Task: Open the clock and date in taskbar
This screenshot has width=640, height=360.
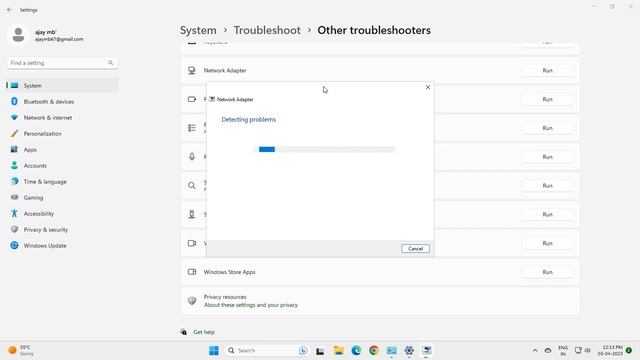Action: click(x=610, y=350)
